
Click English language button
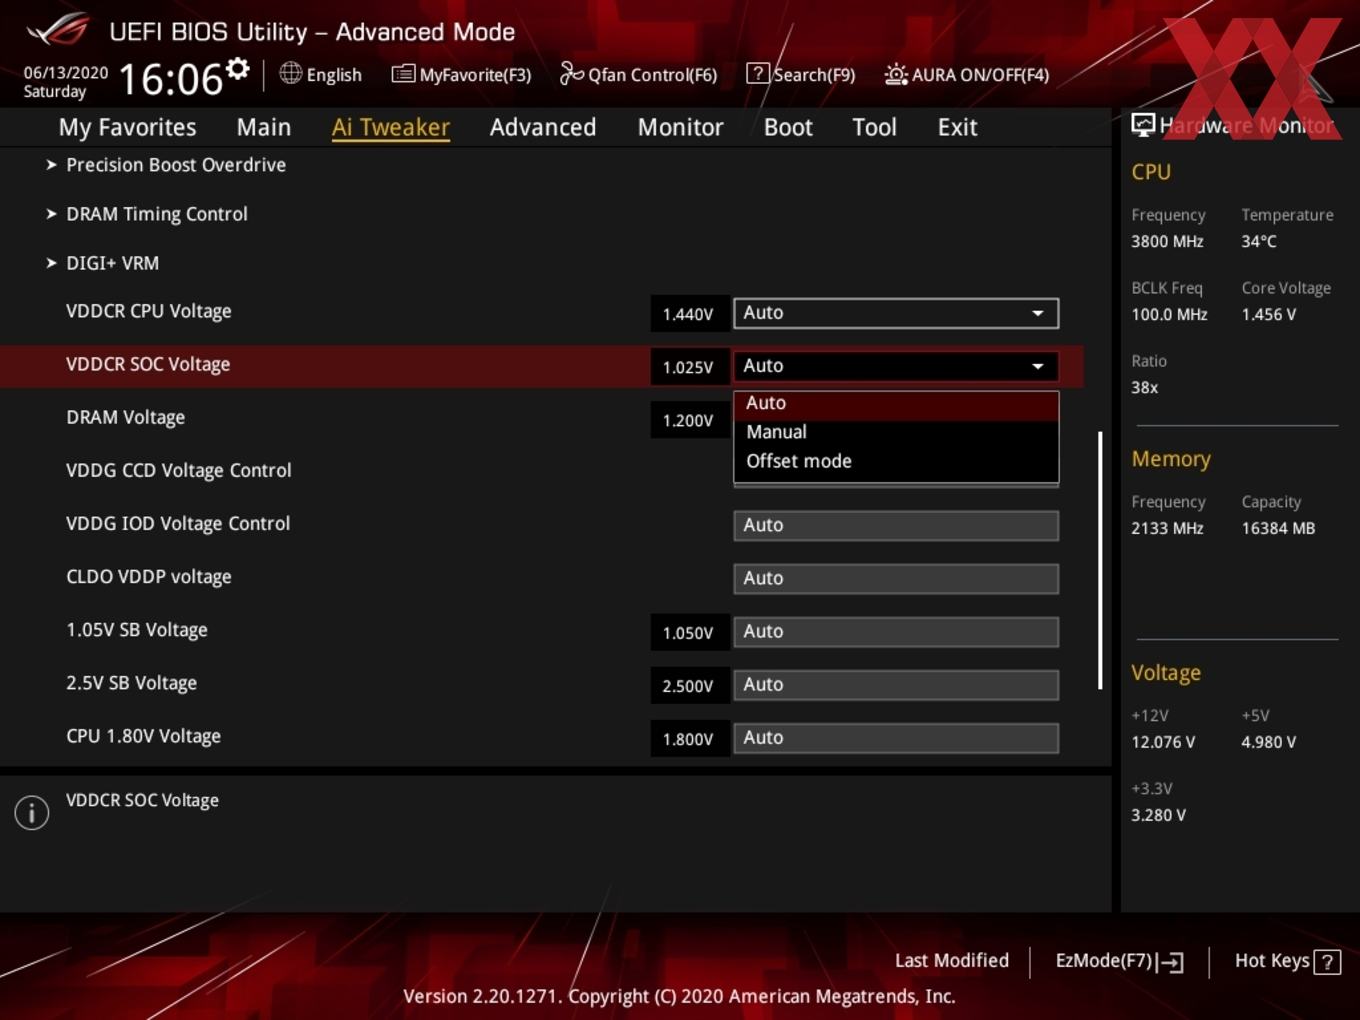(321, 74)
